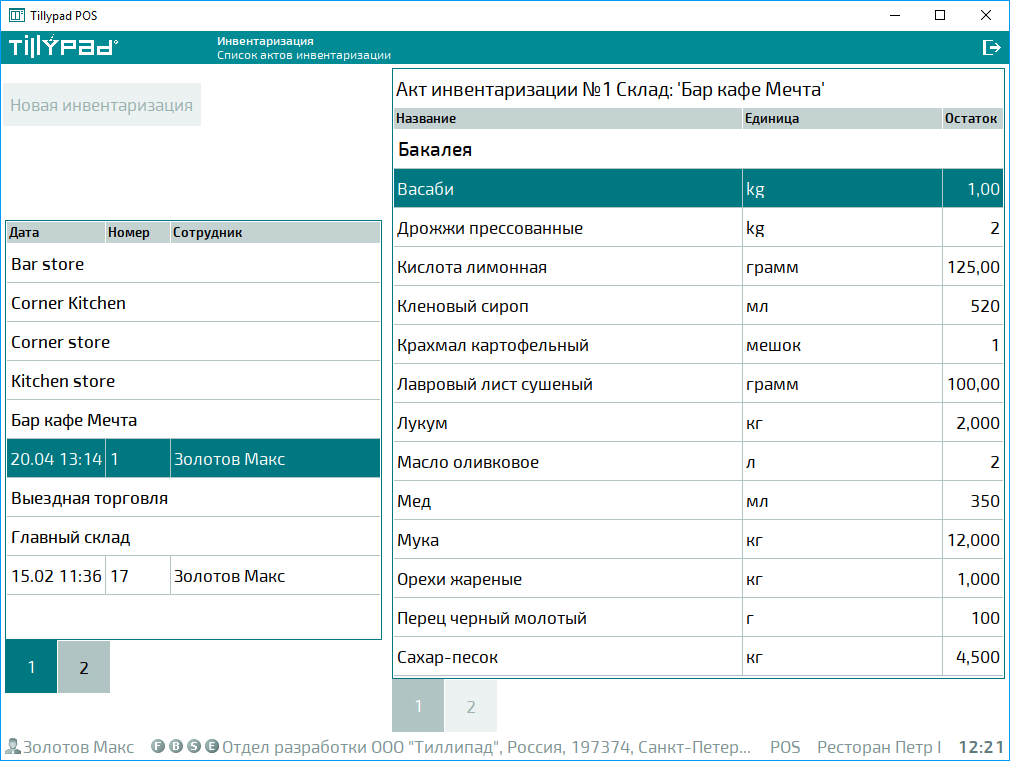
Task: Open act 17 dated 15.02 11:36
Action: (193, 576)
